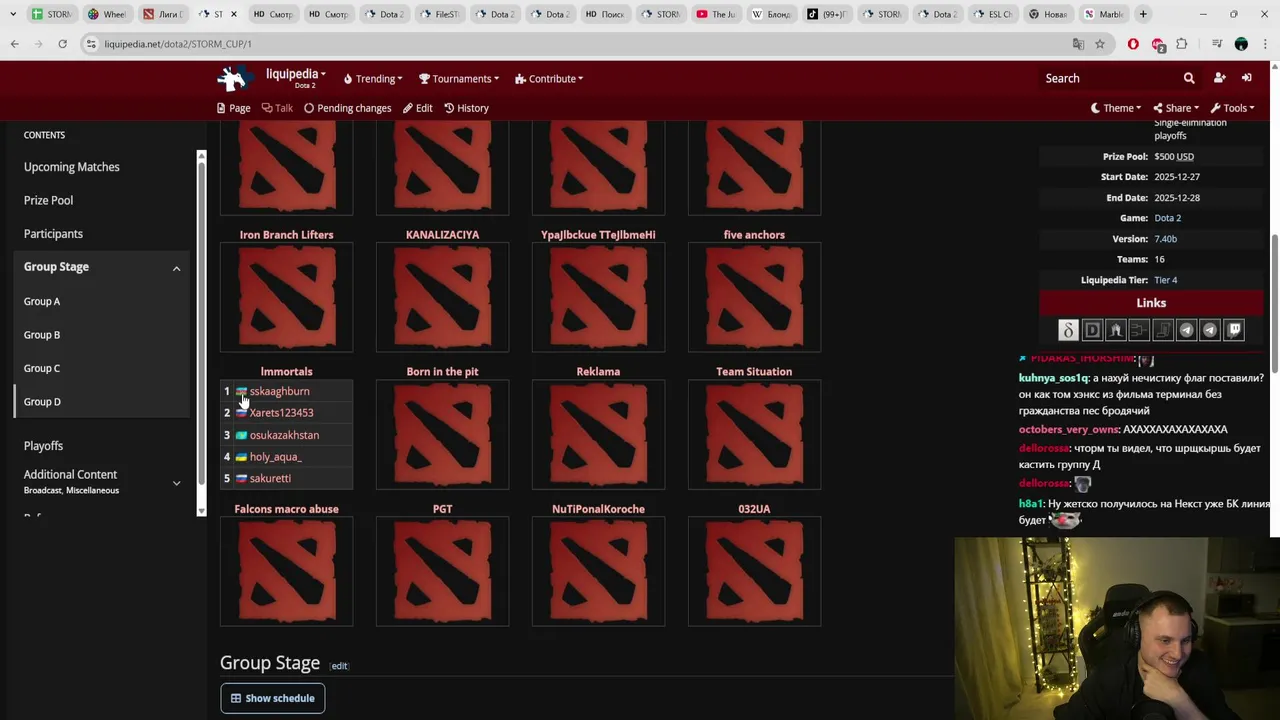Screen dimensions: 1280x720
Task: Open Pending changes tab
Action: [x=347, y=108]
